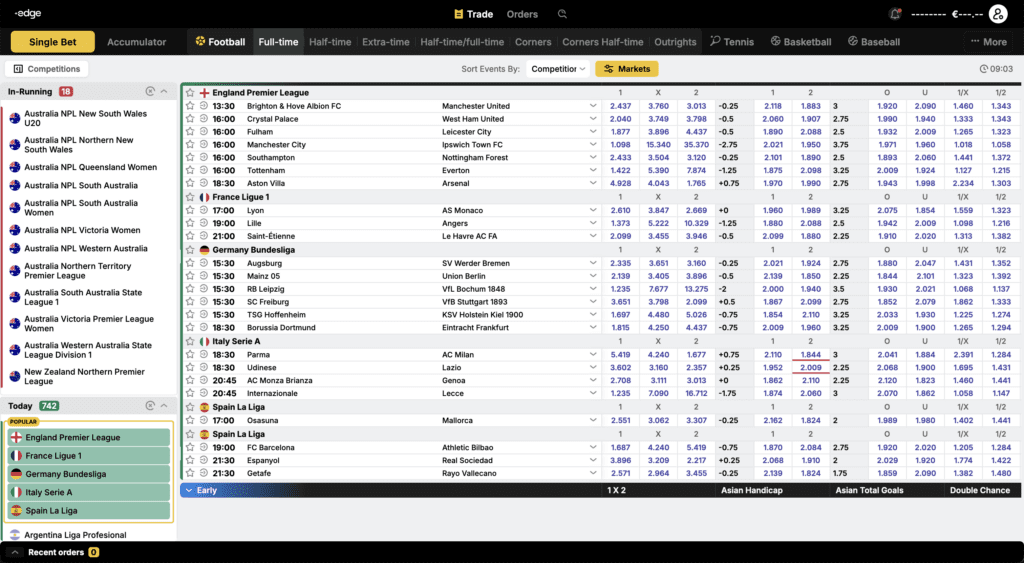The height and width of the screenshot is (563, 1024).
Task: Expand markets for Southampton vs Nottingham Forest
Action: 593,157
